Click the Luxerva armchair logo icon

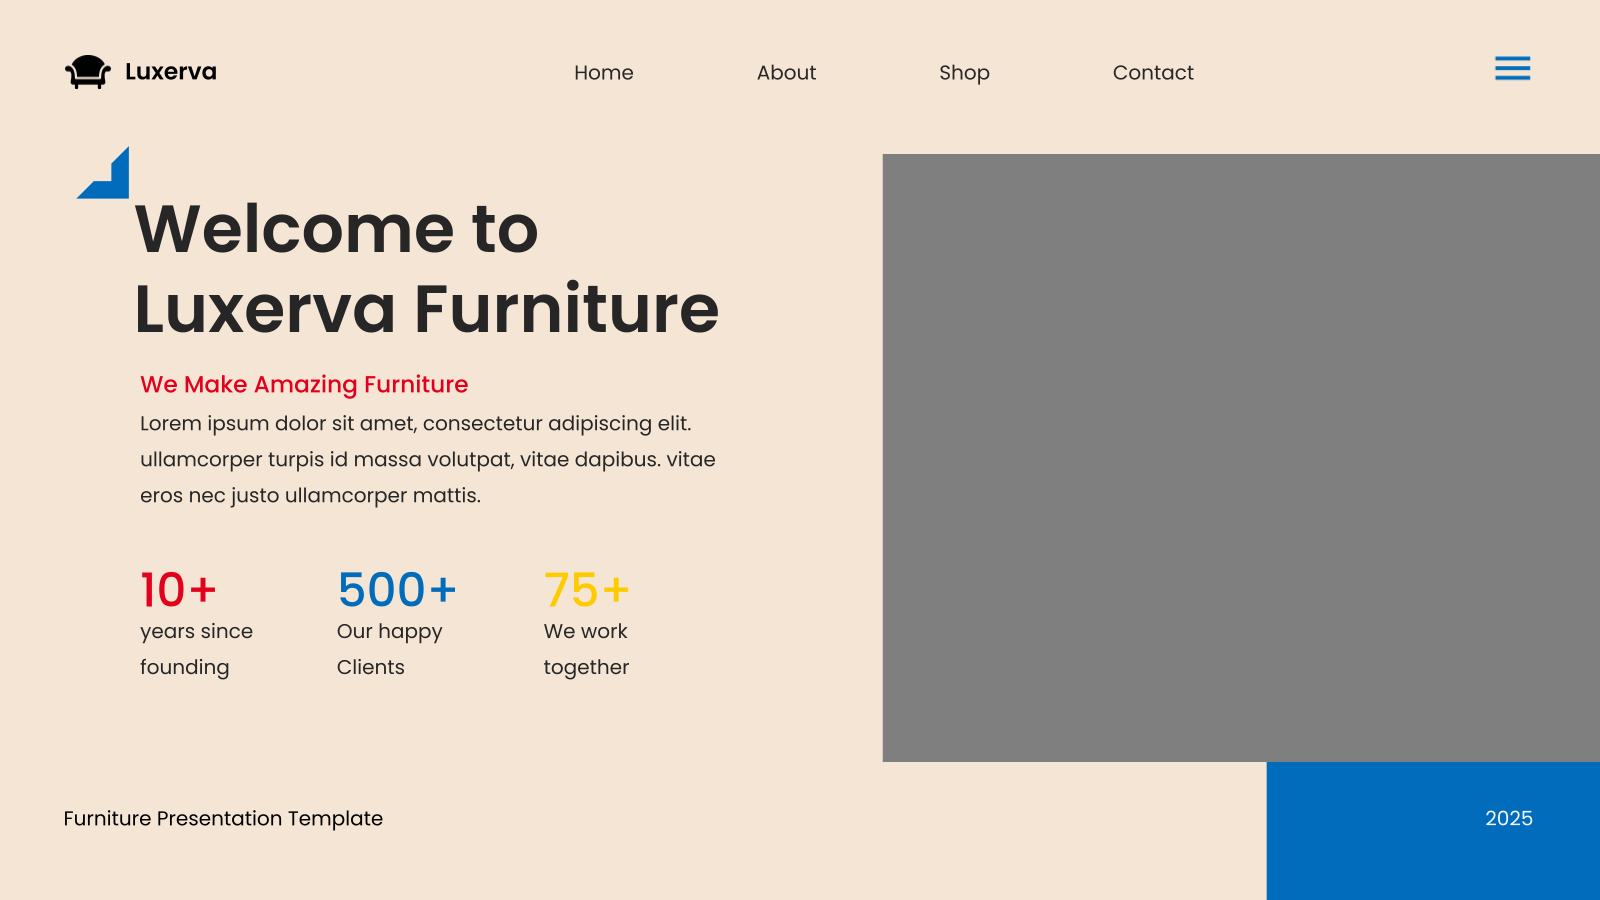88,72
